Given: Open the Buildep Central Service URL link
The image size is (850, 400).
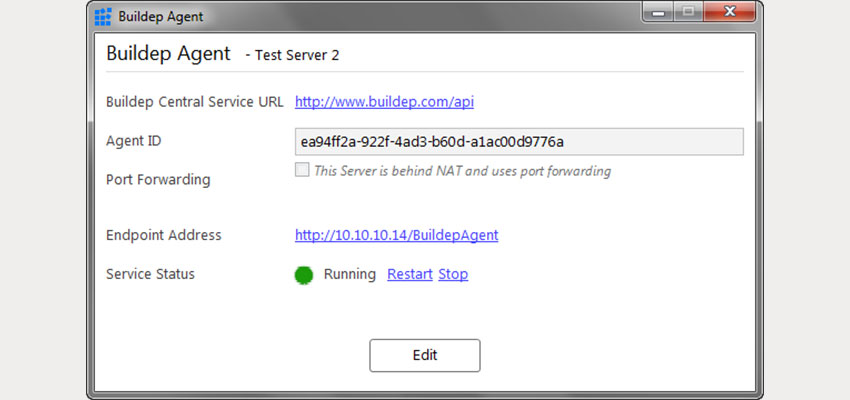Looking at the screenshot, I should click(384, 102).
